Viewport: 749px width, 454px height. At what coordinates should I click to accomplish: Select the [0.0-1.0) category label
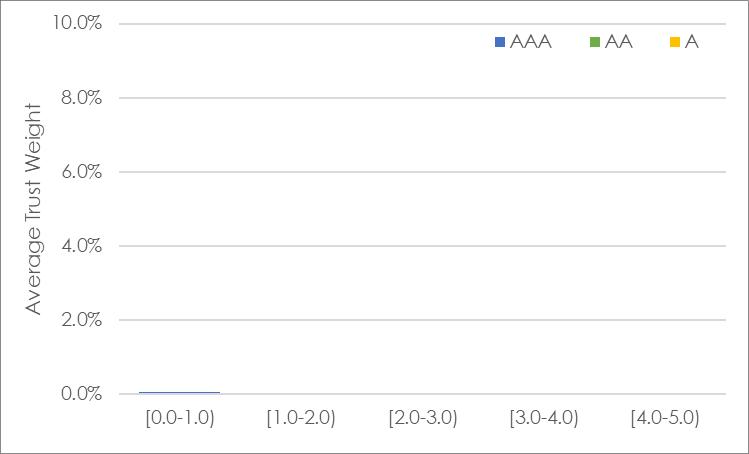[180, 418]
